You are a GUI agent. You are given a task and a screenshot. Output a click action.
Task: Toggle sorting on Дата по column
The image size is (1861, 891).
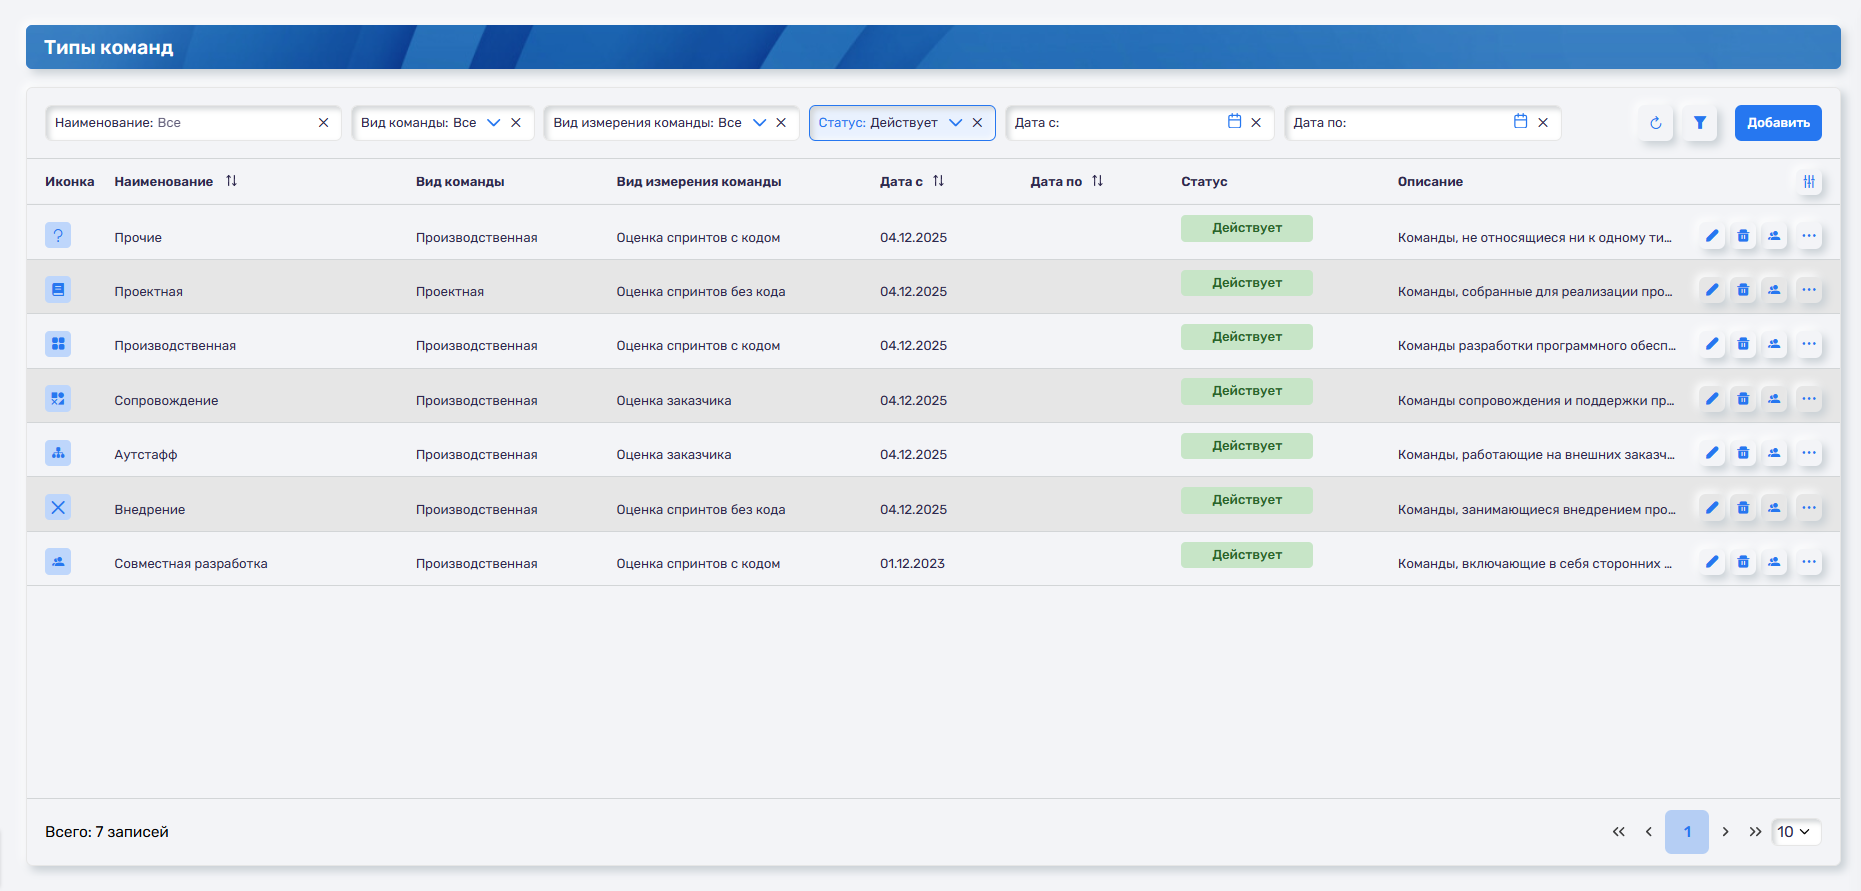coord(1097,181)
